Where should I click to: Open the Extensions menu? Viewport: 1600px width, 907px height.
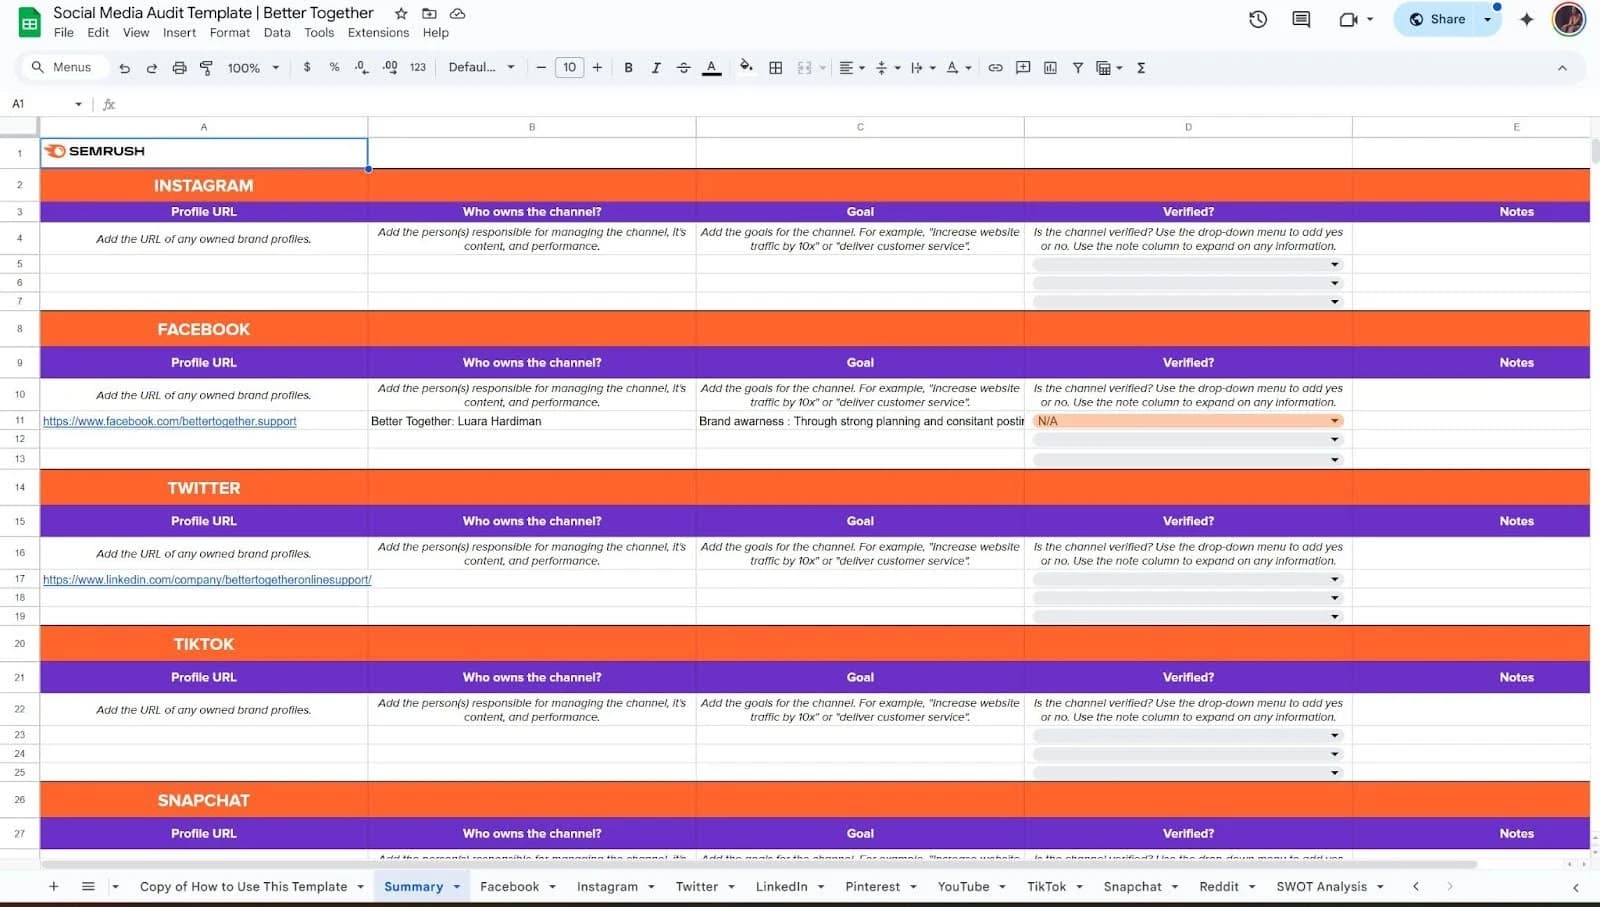378,32
